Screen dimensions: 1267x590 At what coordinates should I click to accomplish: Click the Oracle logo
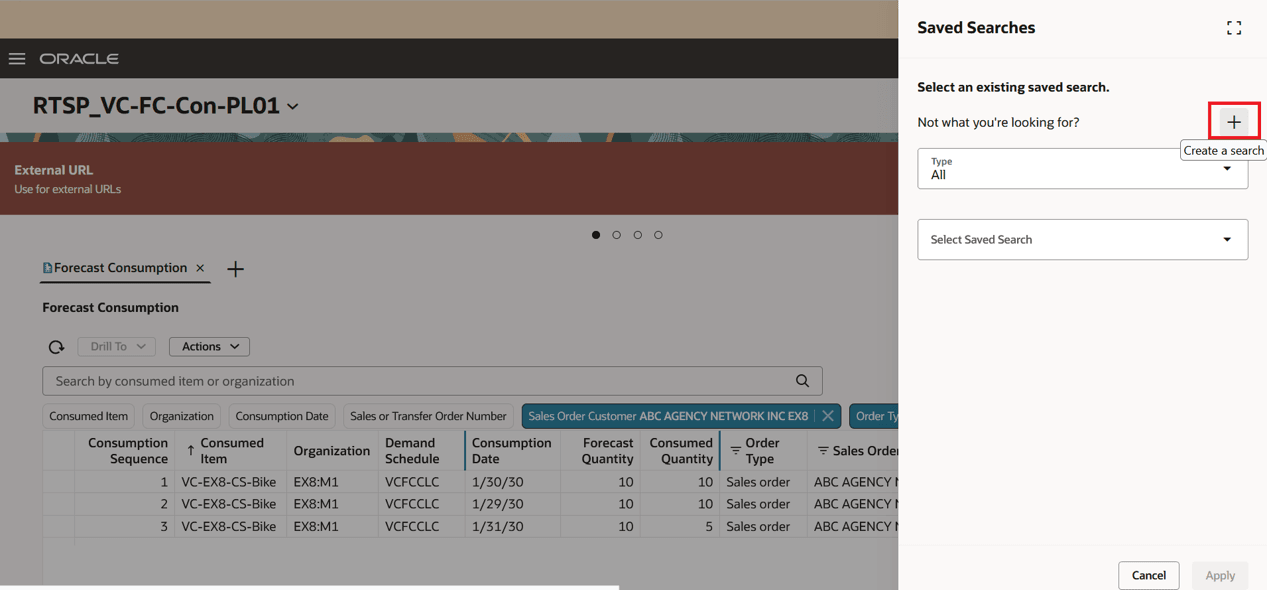click(x=79, y=59)
